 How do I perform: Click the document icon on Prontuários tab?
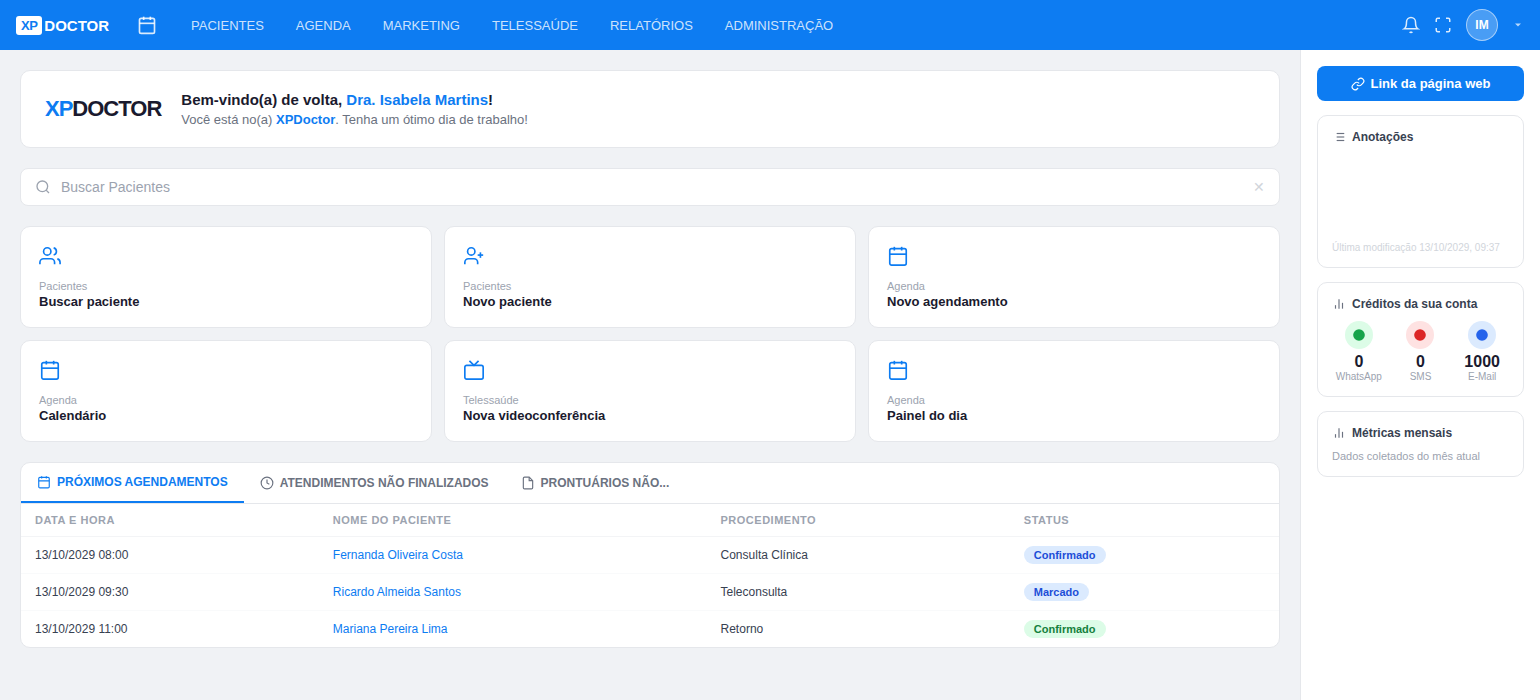click(x=528, y=483)
